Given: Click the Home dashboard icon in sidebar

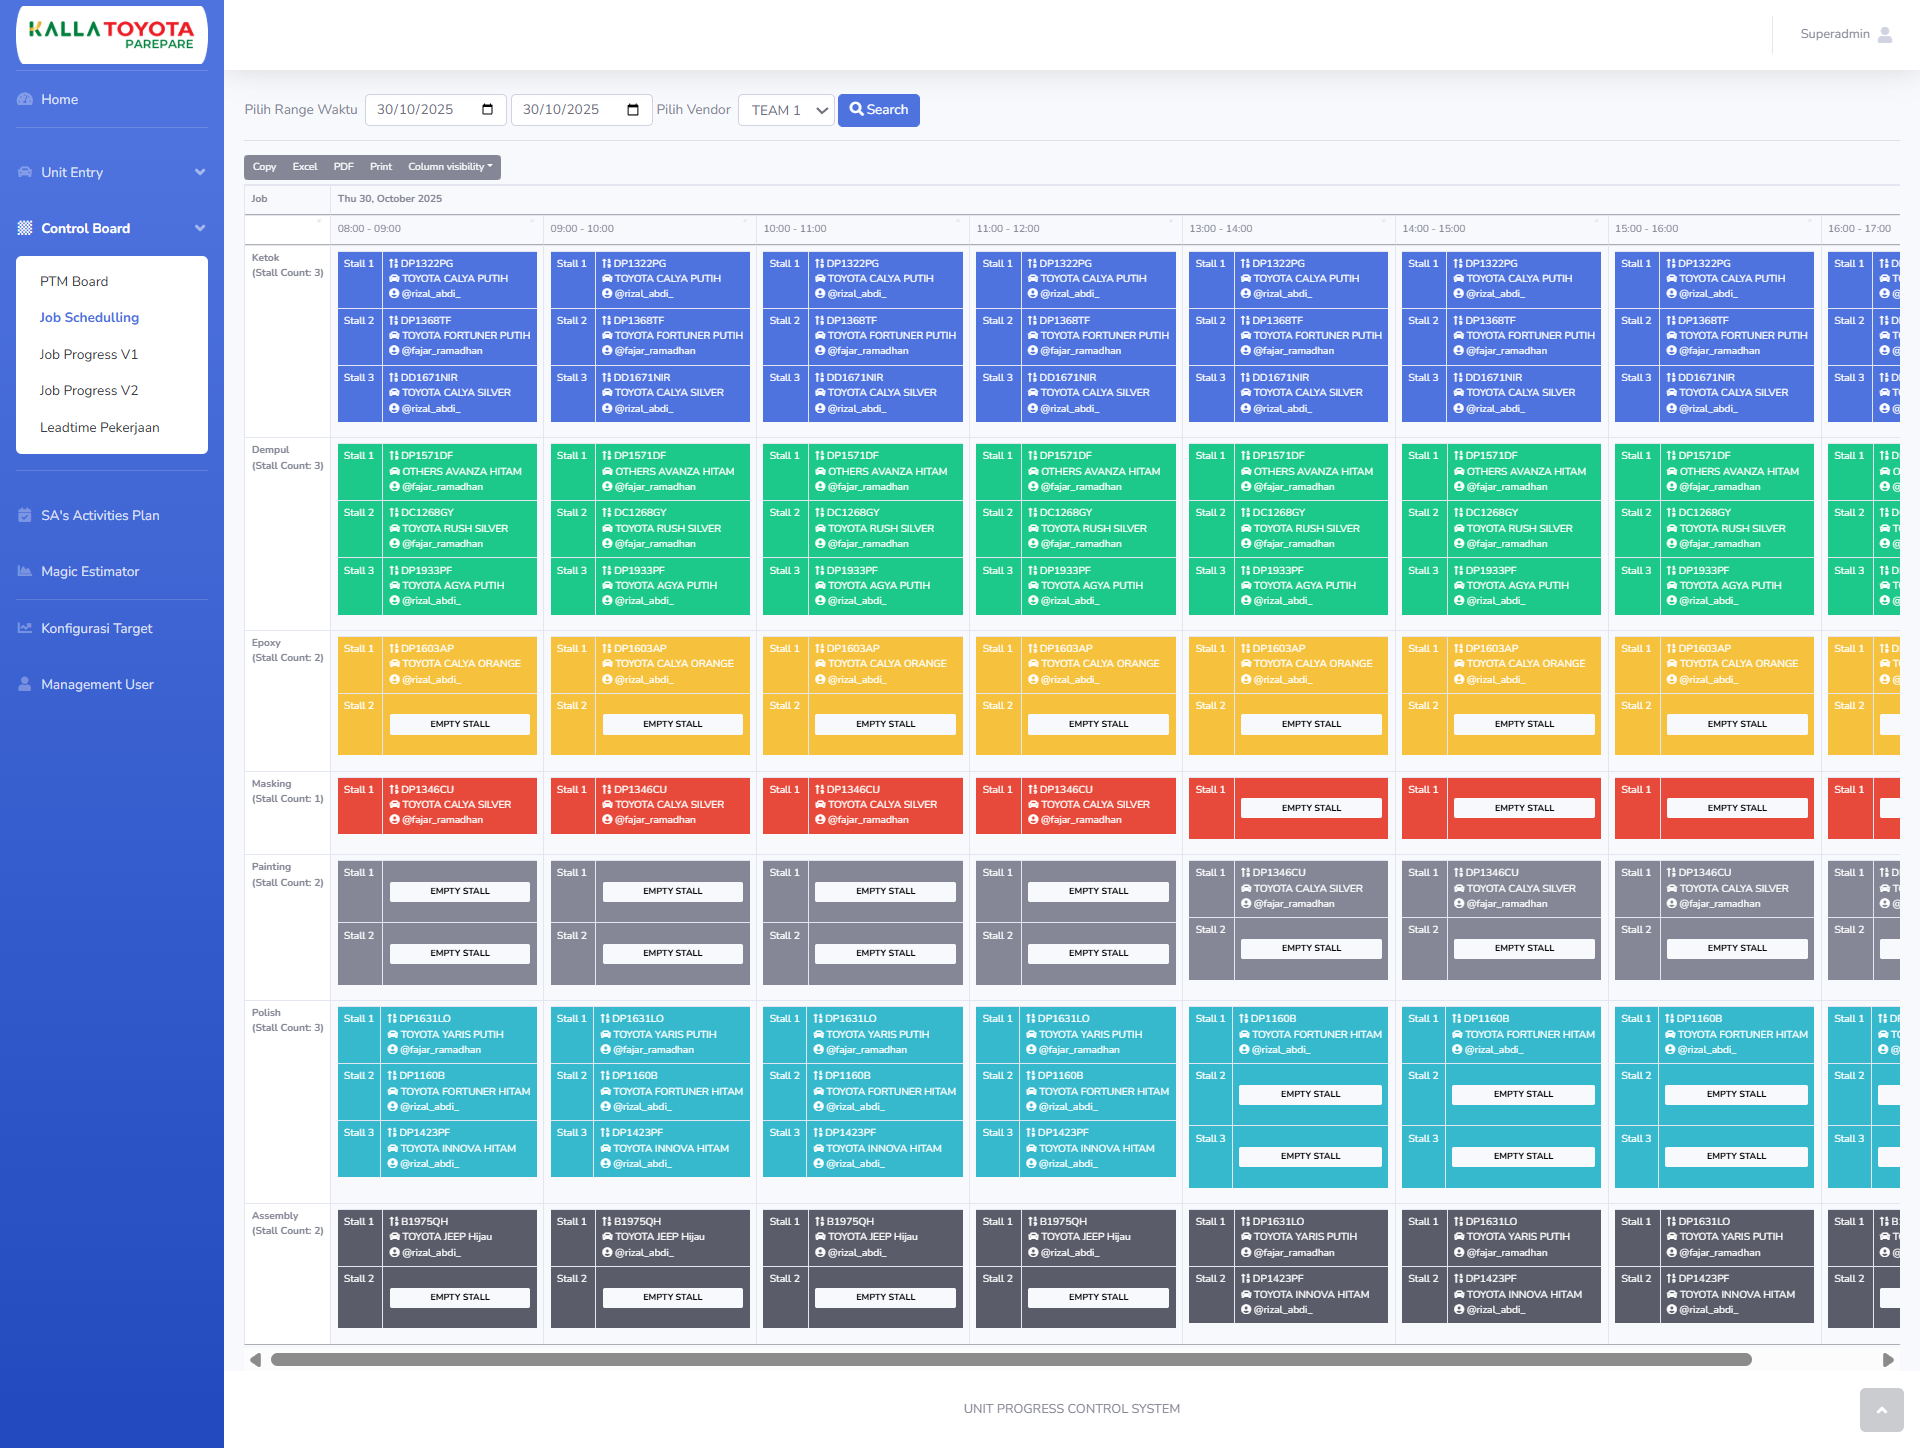Looking at the screenshot, I should coord(25,99).
